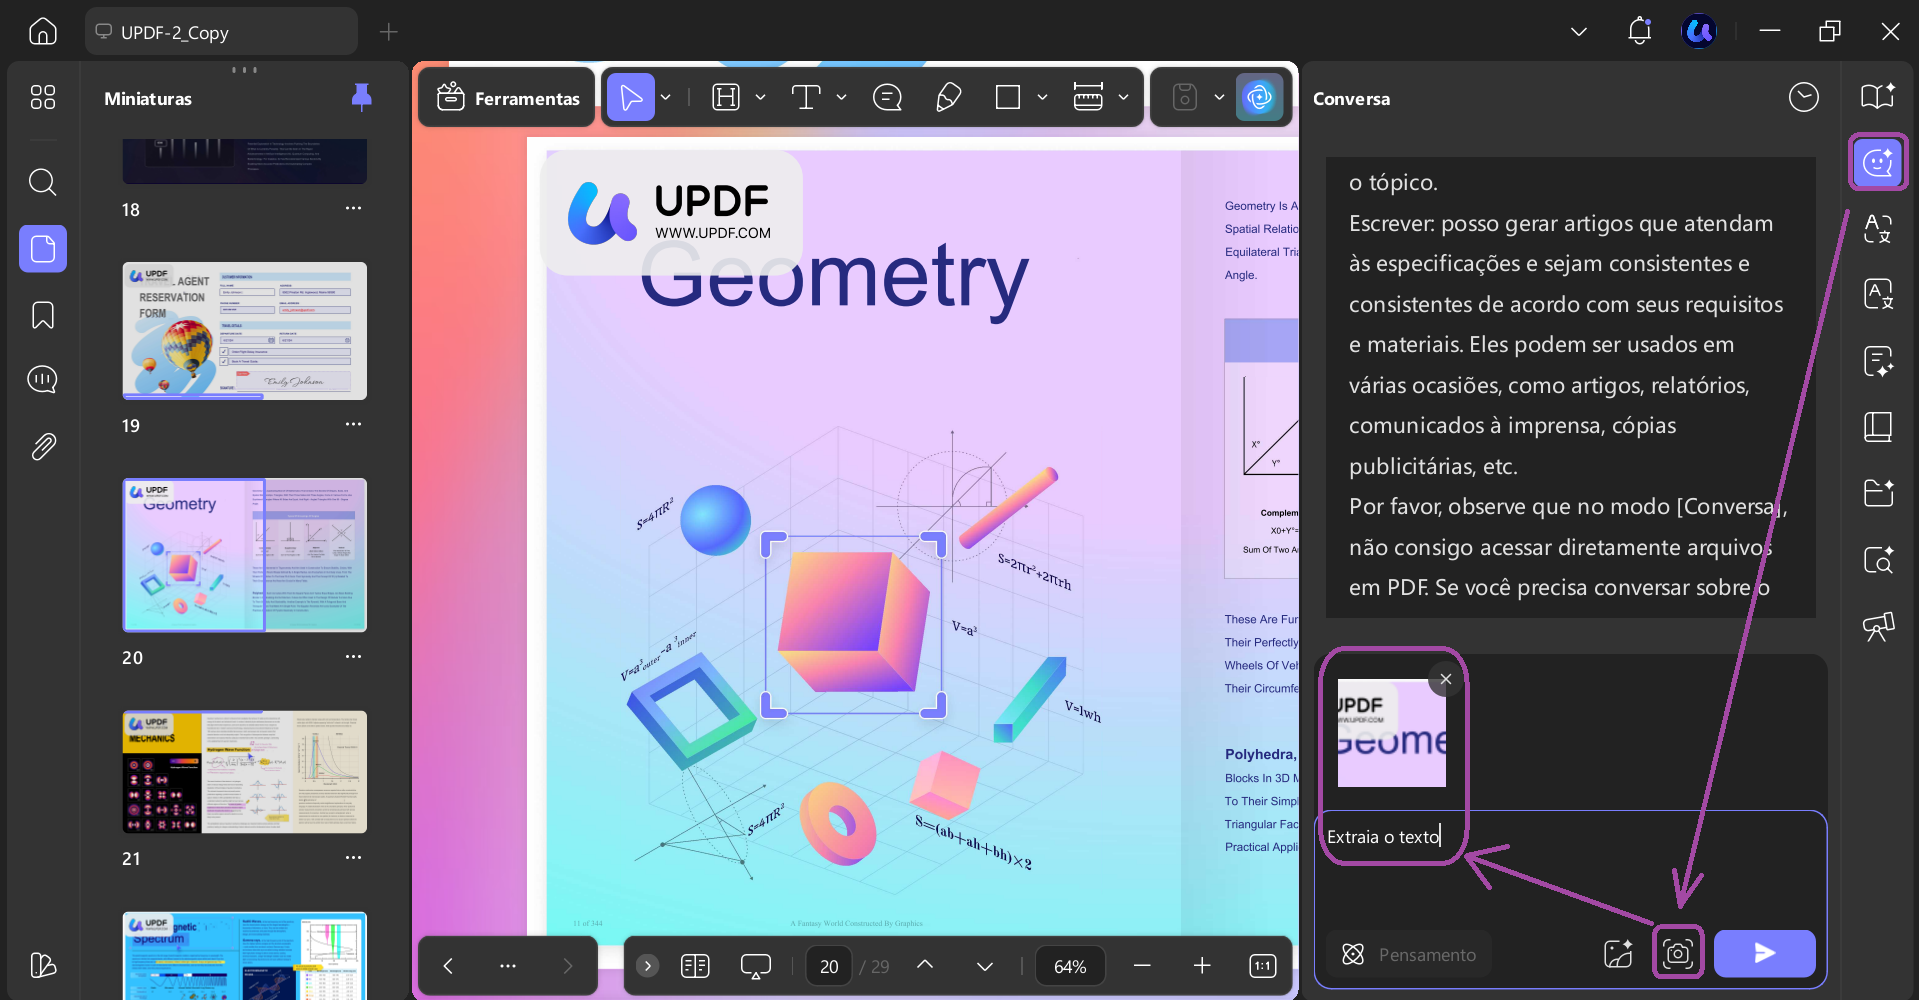Select page 21 Mechanics thumbnail

(245, 772)
